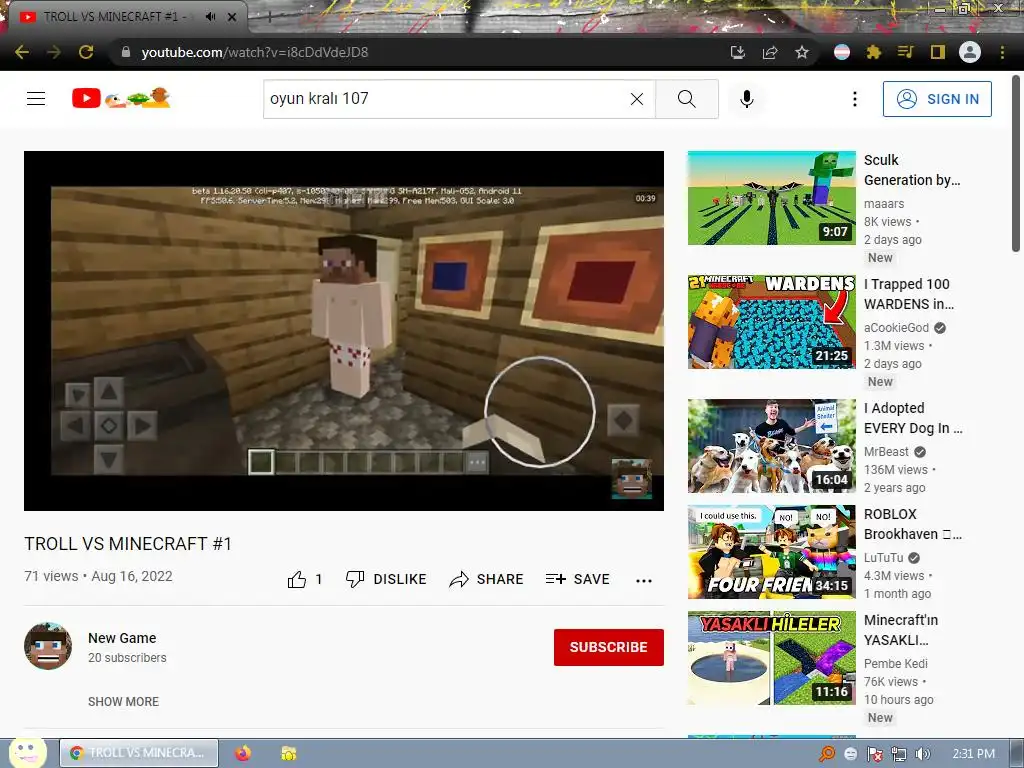Launch Firefox from the taskbar
Viewport: 1024px width, 768px height.
pyautogui.click(x=243, y=753)
